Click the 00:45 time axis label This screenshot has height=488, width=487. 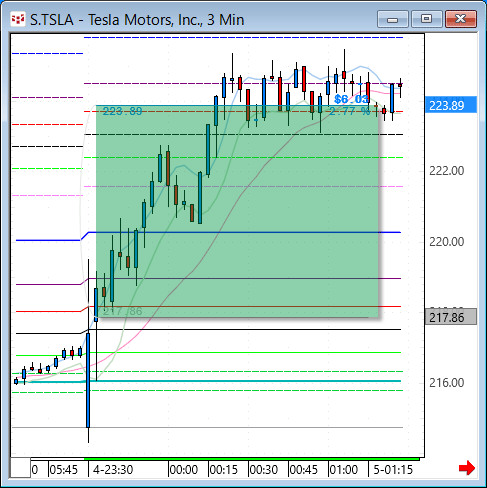[x=303, y=470]
